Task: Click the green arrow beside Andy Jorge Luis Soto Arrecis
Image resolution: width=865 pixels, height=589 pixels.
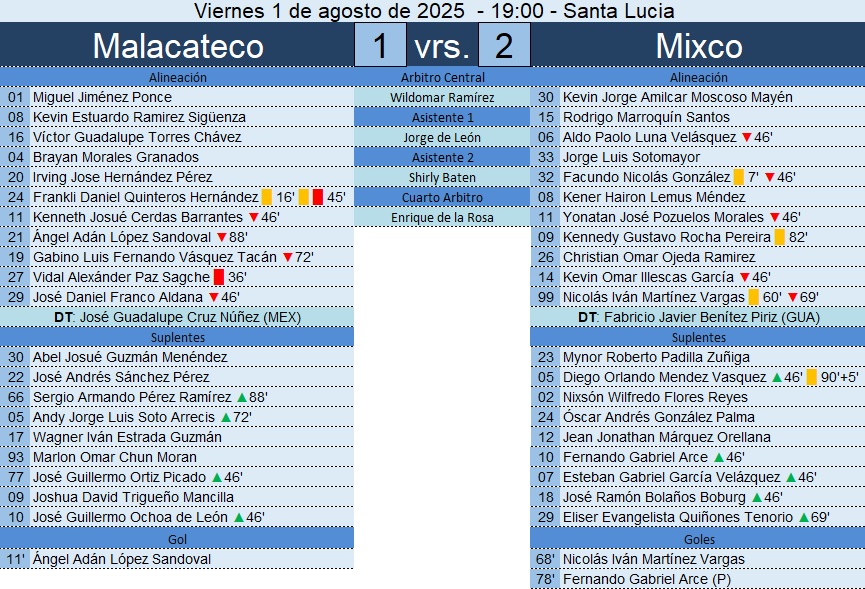Action: tap(226, 417)
